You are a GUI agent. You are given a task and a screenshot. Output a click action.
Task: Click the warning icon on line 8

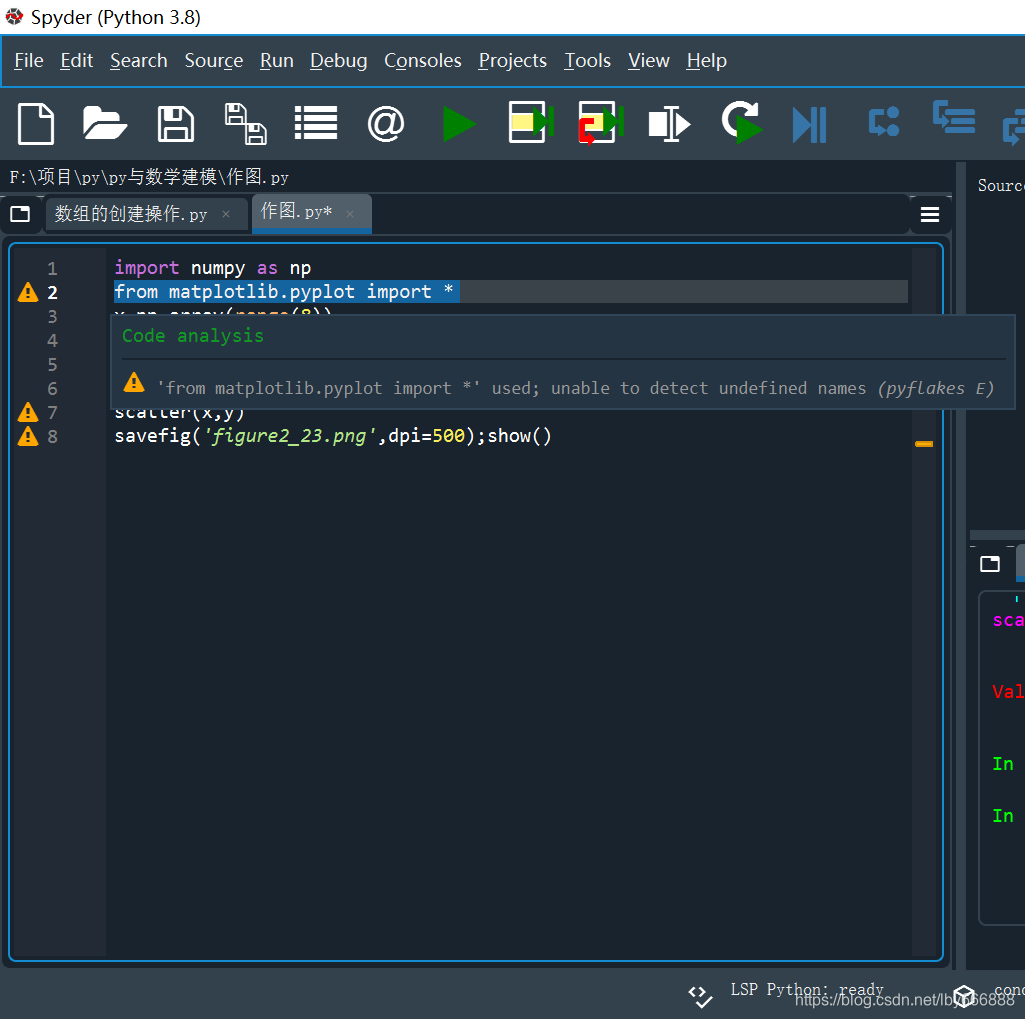[x=28, y=436]
